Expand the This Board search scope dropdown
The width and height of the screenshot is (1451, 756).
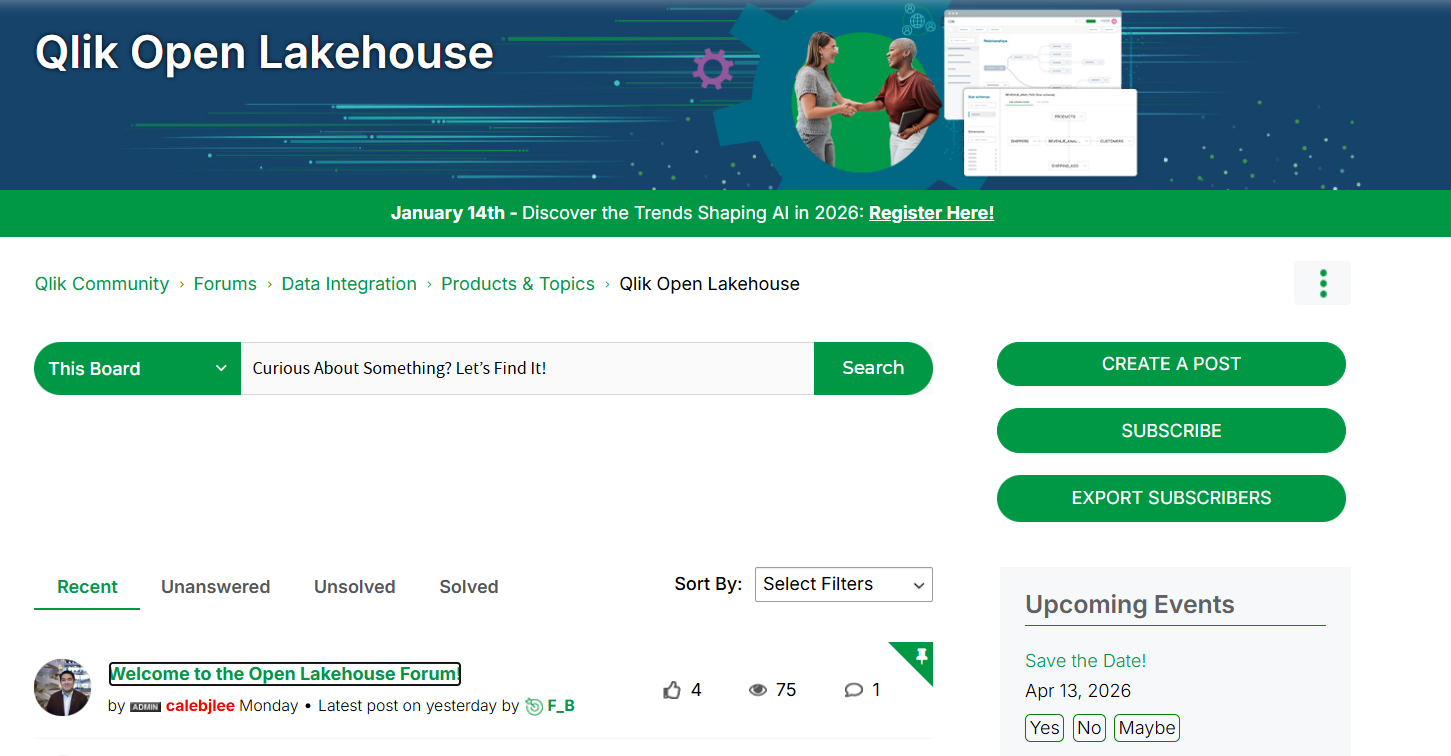137,368
